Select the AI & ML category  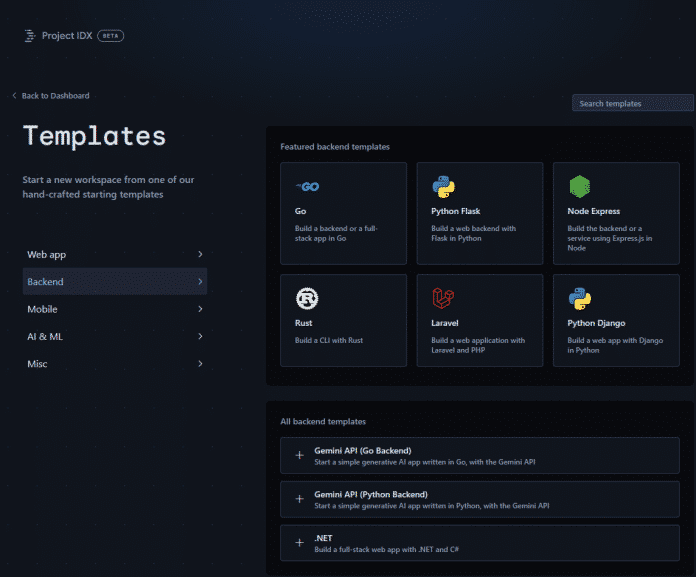115,336
